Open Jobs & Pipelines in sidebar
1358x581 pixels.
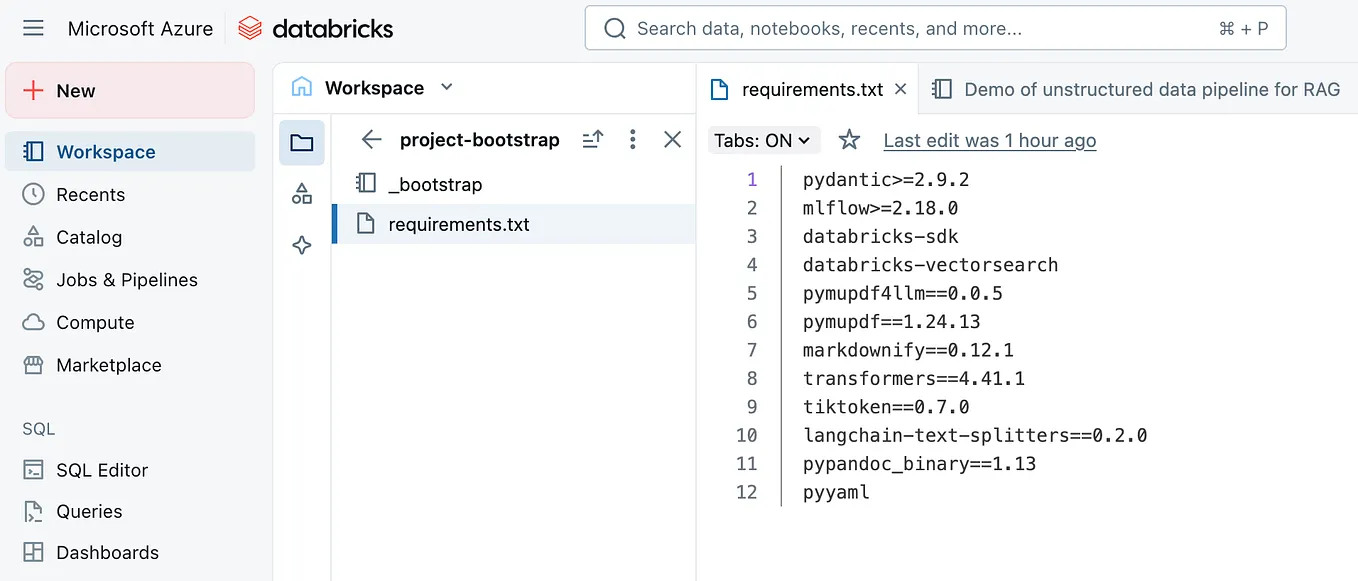click(127, 280)
